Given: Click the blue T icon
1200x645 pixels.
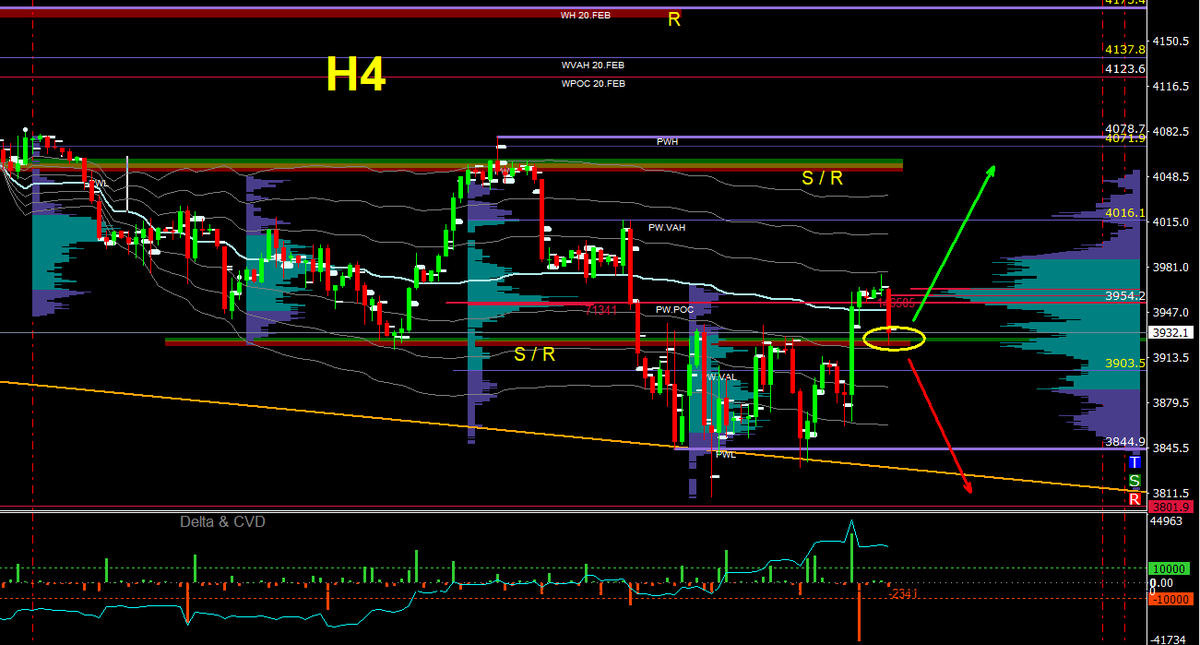Looking at the screenshot, I should pyautogui.click(x=1134, y=462).
